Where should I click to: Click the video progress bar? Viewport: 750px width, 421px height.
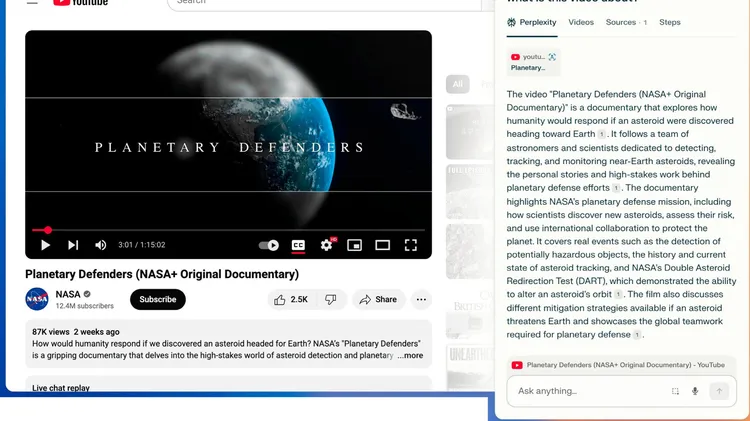click(228, 230)
